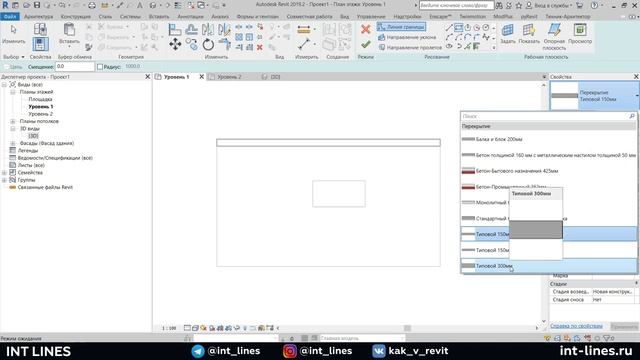Choose floor type Балка и блок 200мм
The image size is (640, 360).
click(549, 139)
